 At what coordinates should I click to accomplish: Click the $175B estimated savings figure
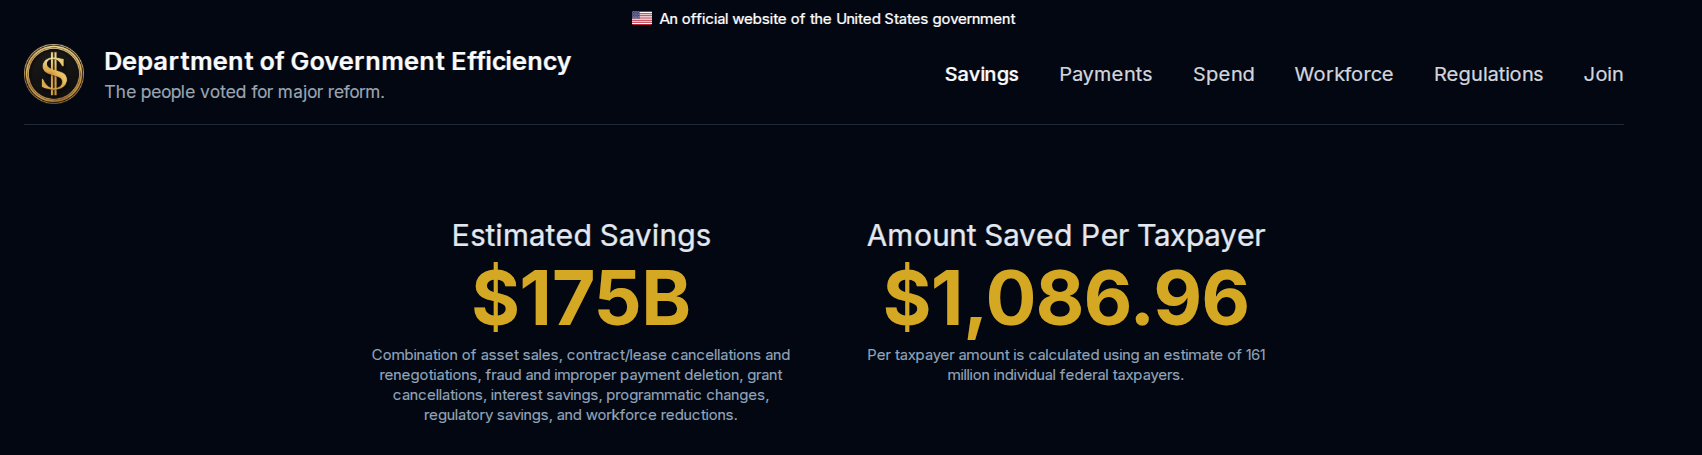coord(581,298)
